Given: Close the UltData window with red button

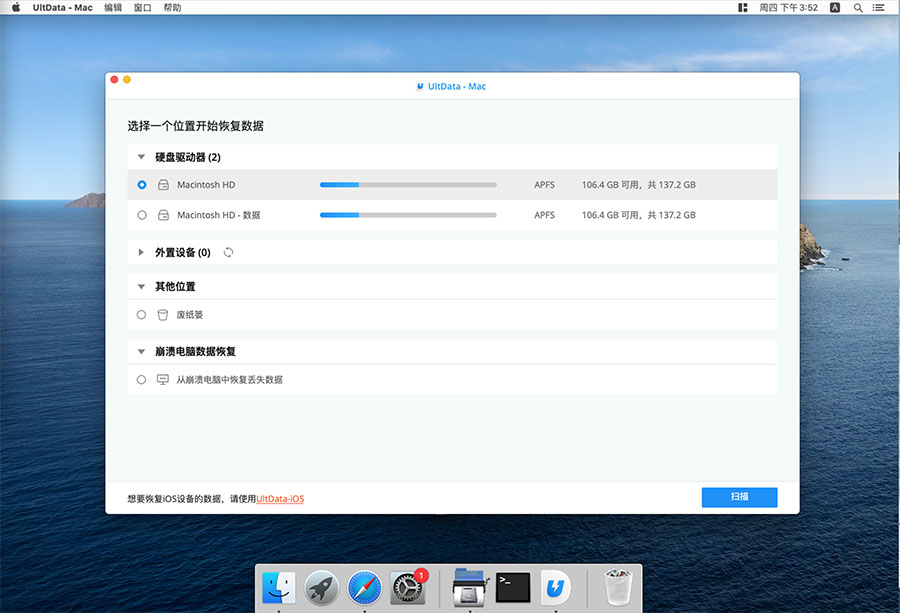Looking at the screenshot, I should [114, 79].
